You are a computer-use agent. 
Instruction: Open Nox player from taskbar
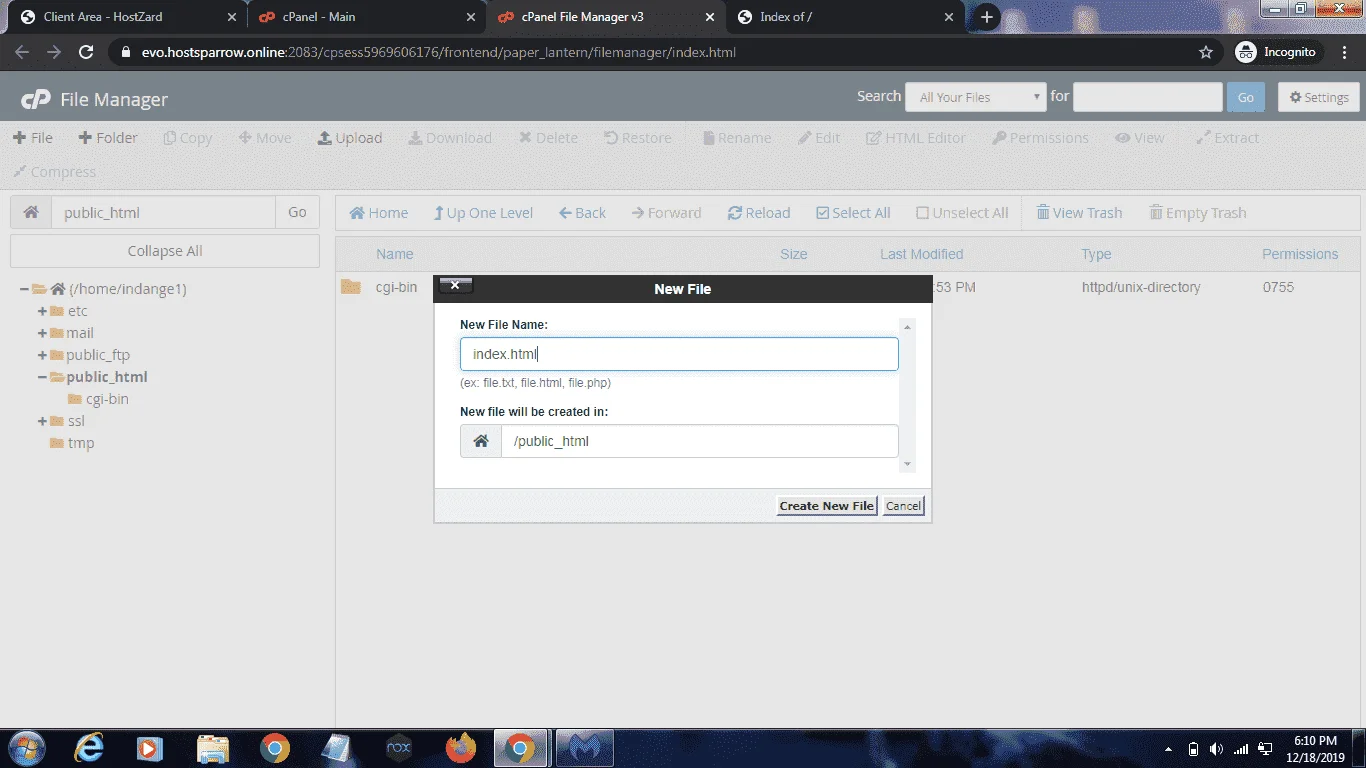[x=399, y=748]
